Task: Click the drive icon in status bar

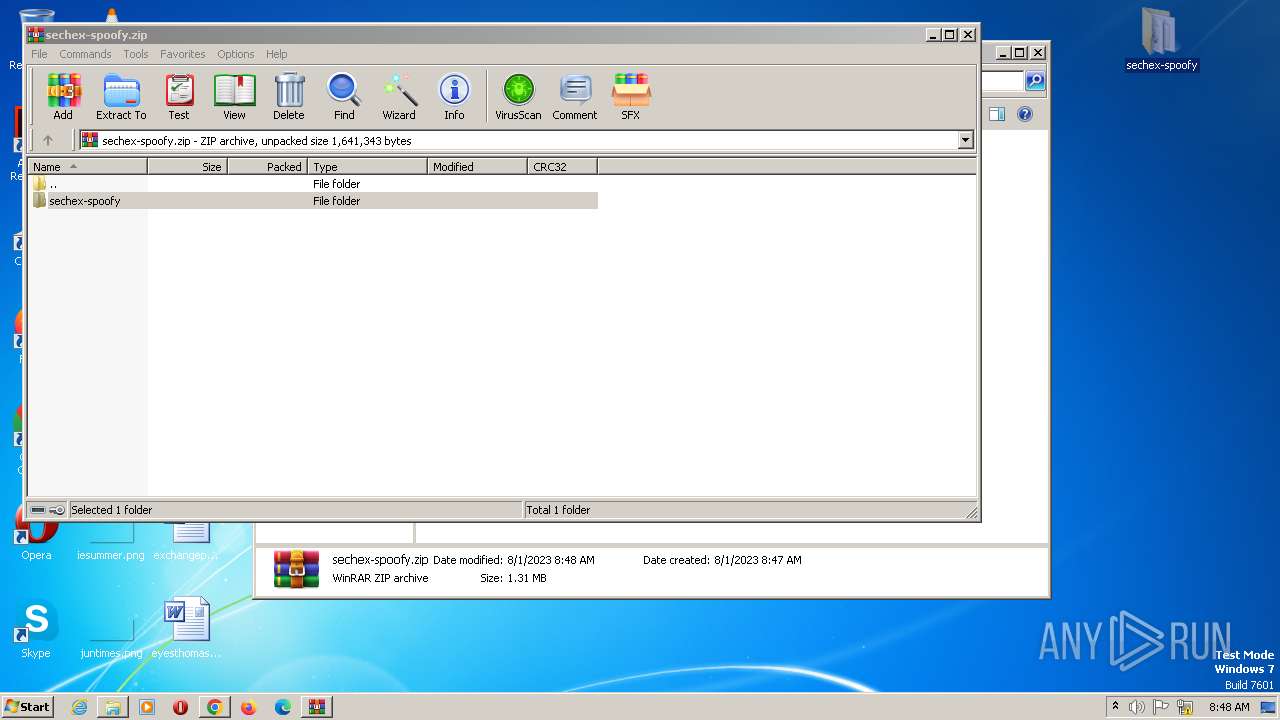Action: pos(38,510)
